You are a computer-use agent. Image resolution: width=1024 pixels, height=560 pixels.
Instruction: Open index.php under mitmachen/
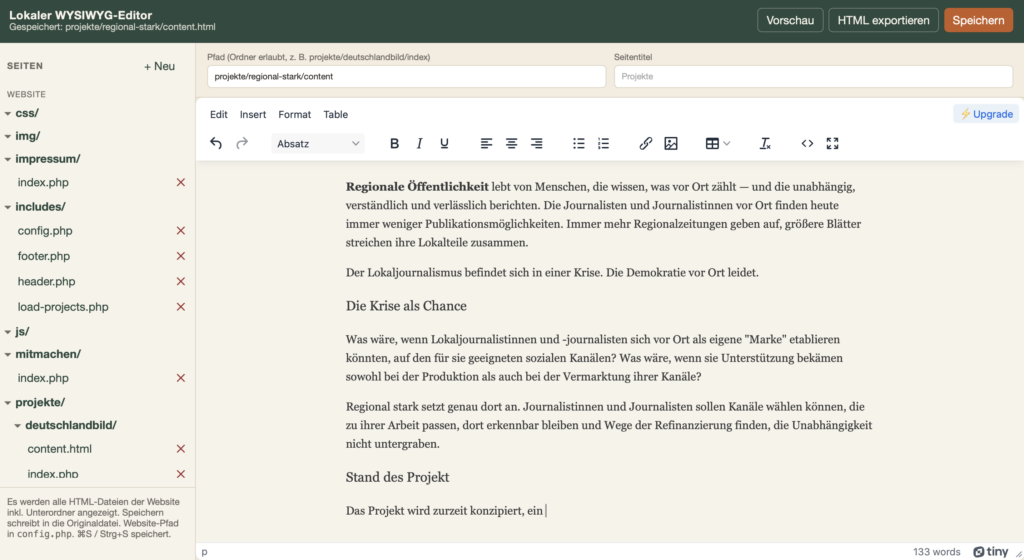43,378
